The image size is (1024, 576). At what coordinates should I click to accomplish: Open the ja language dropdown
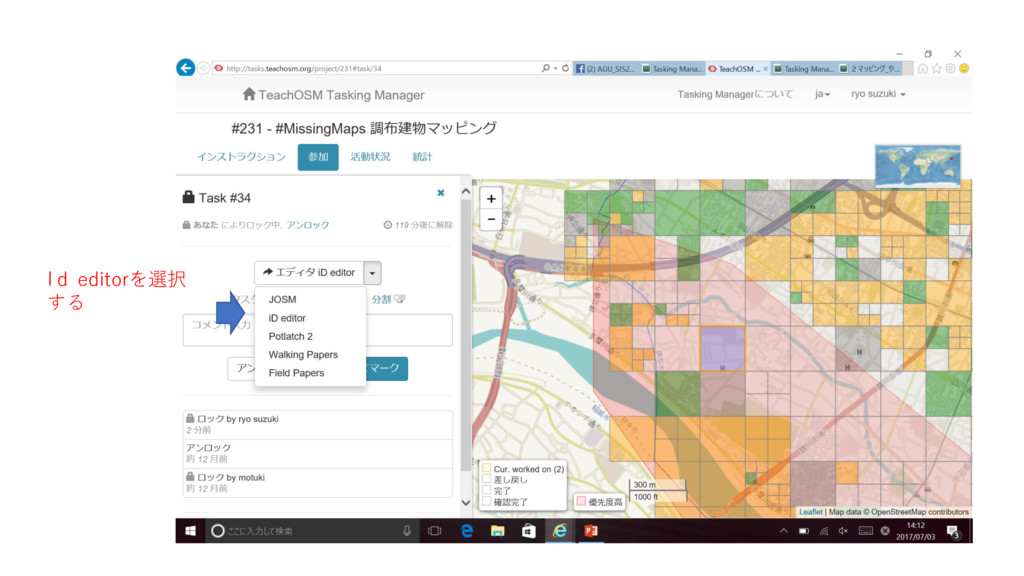point(822,94)
